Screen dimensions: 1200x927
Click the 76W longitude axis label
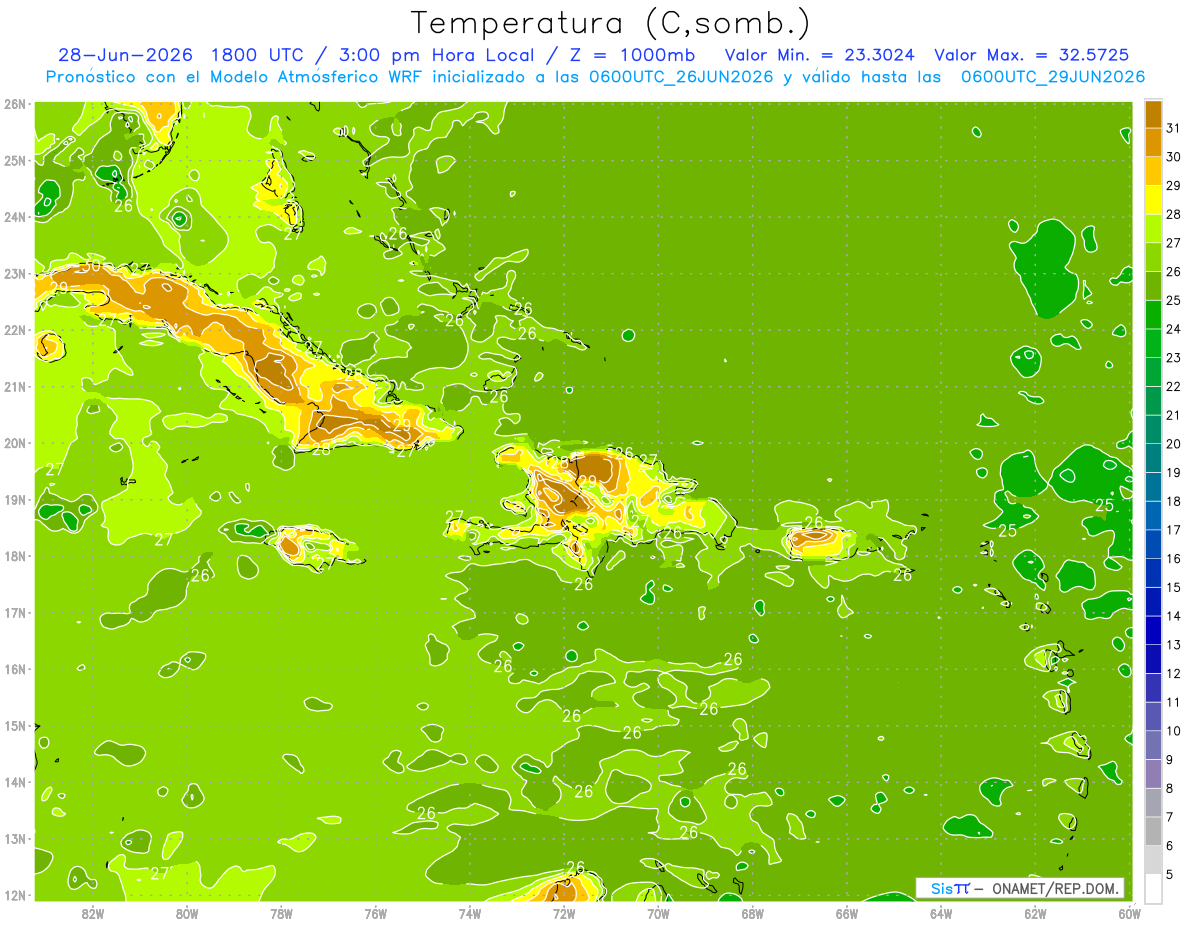click(x=376, y=912)
